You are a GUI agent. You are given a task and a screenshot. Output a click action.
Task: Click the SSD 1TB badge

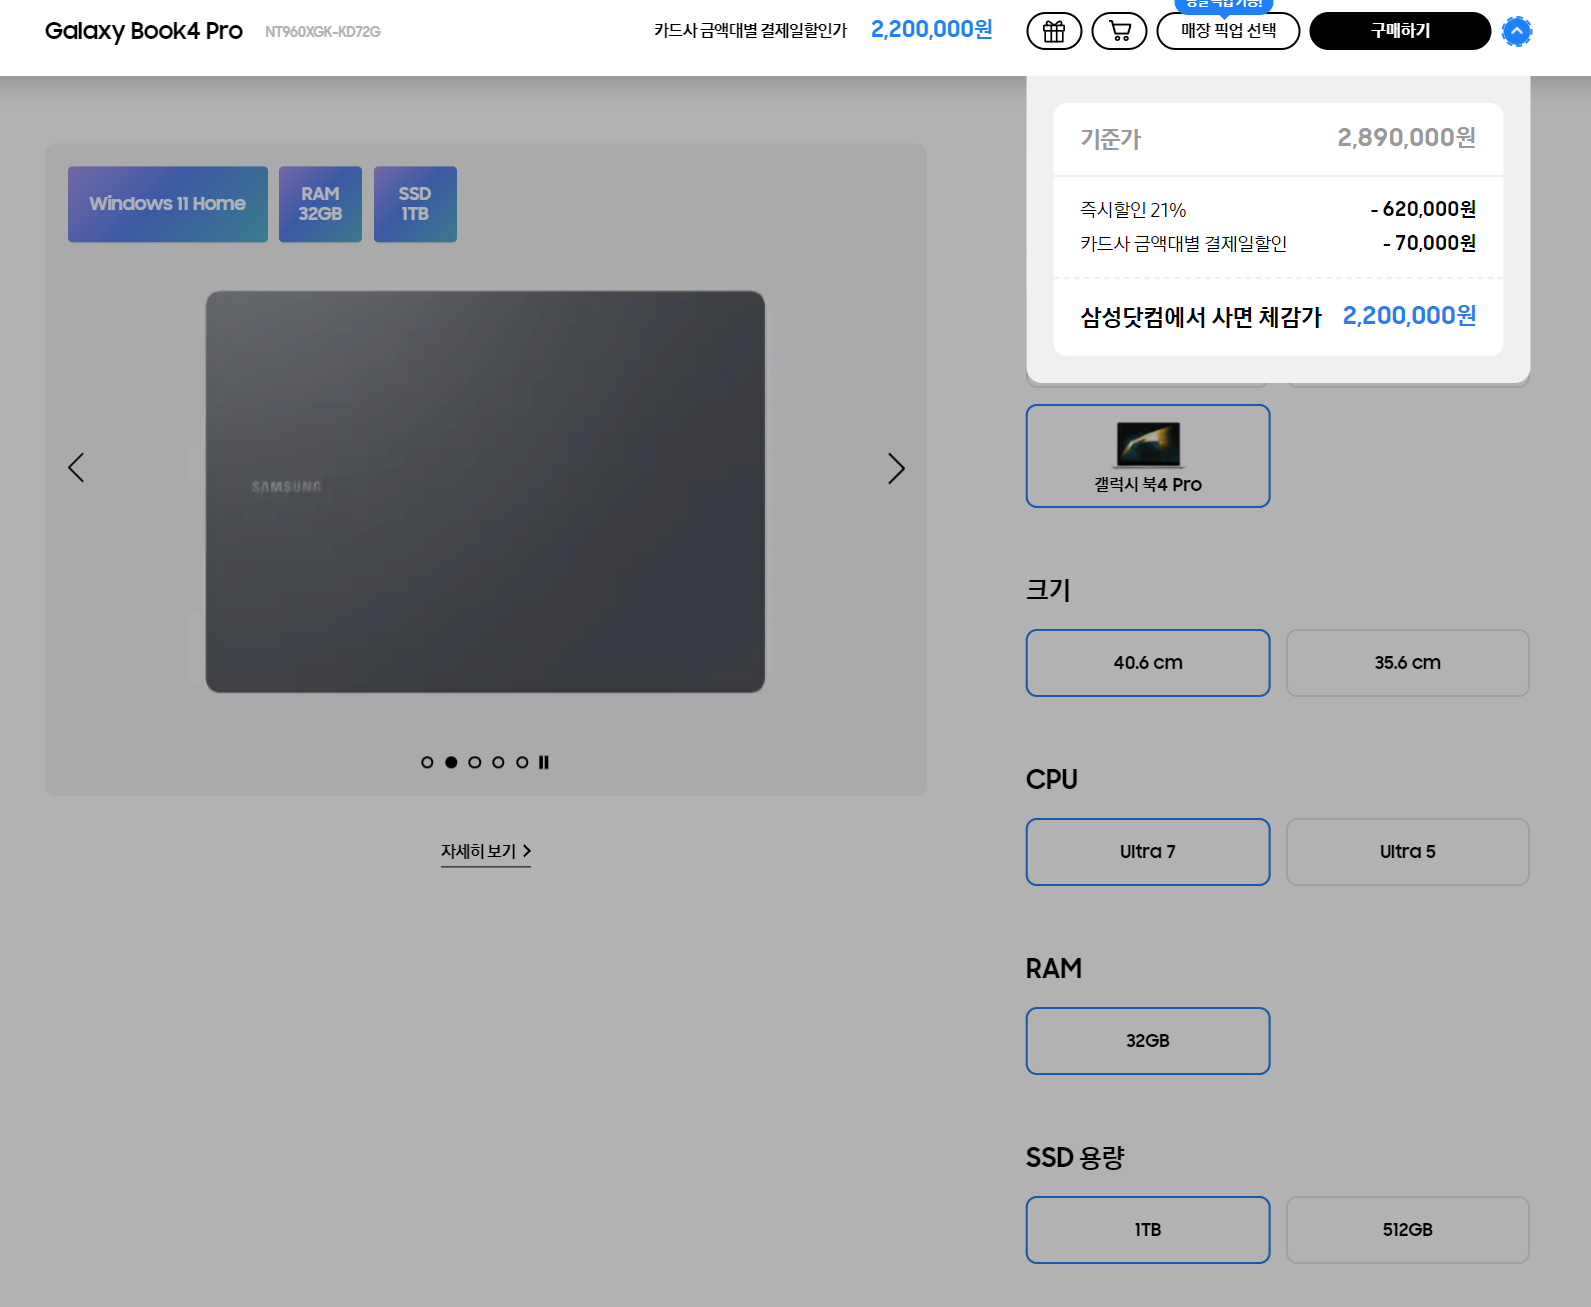tap(415, 204)
